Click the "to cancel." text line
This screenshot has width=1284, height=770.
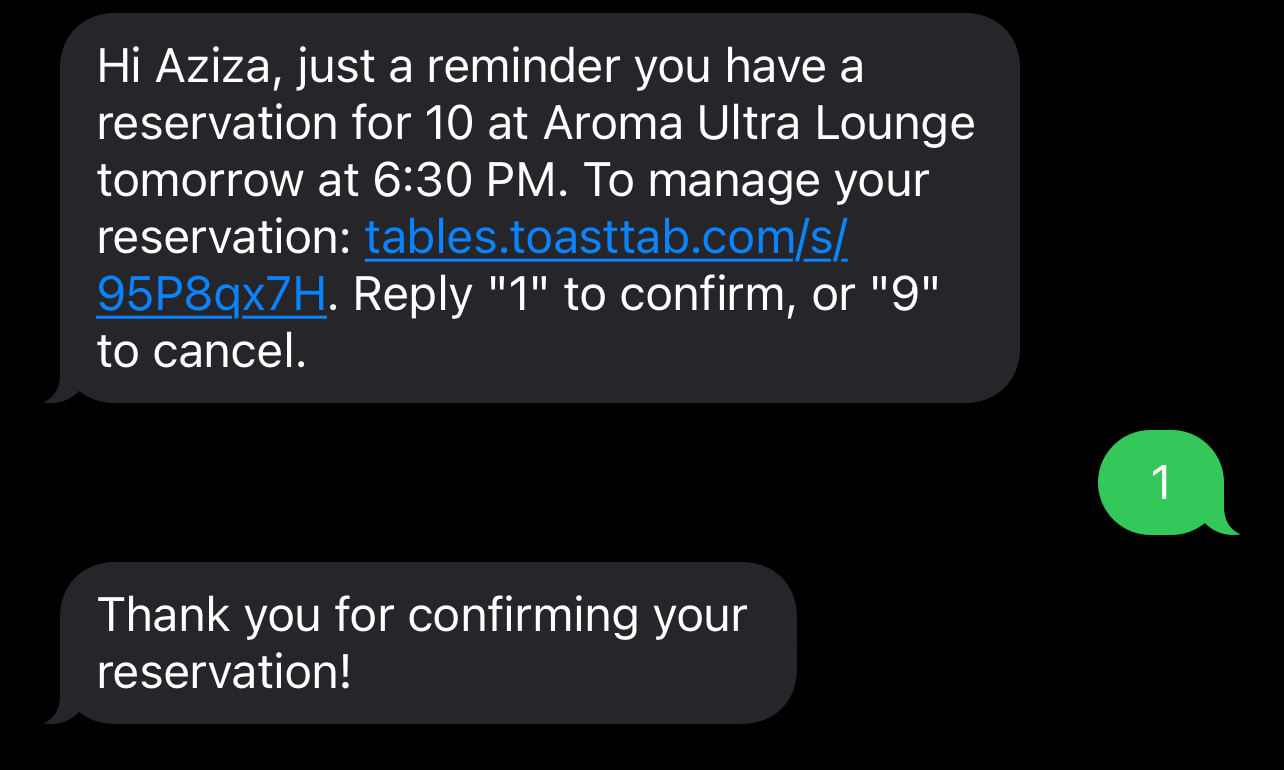201,352
